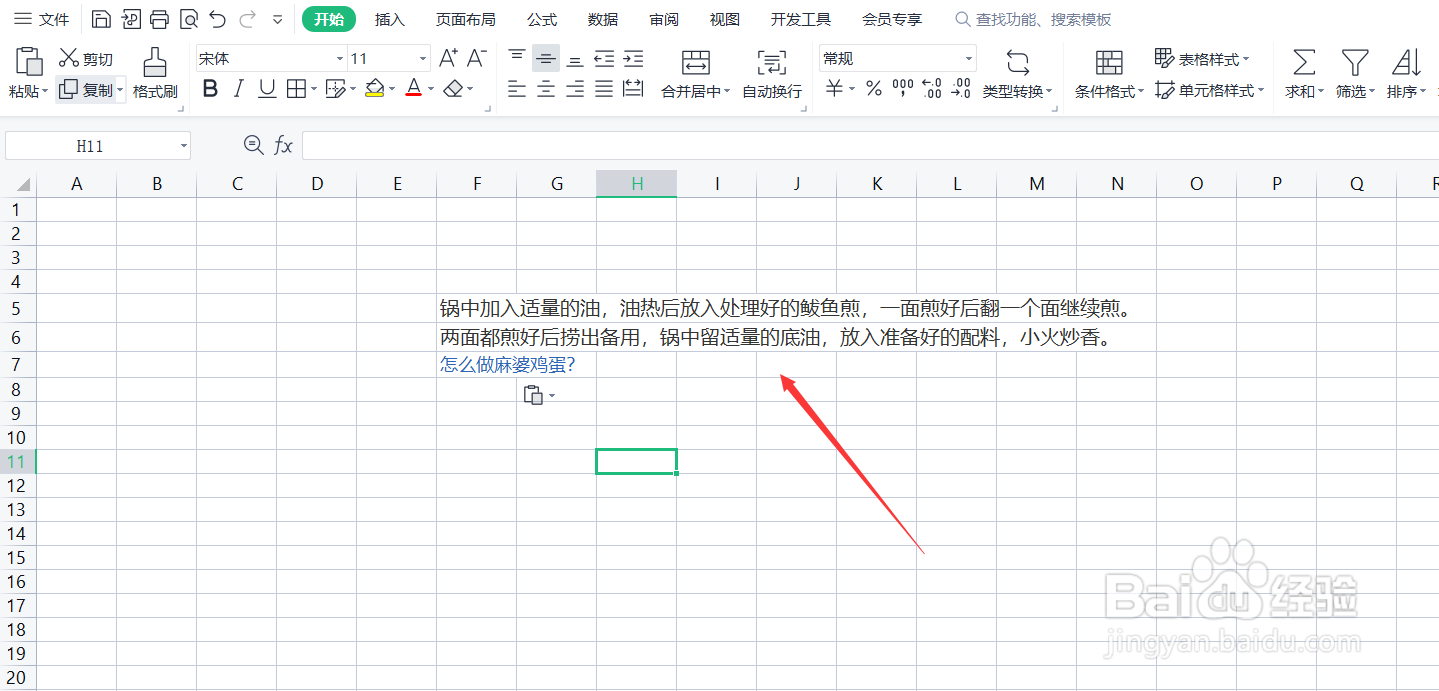Expand the Paste (粘贴) dropdown arrow
Image resolution: width=1439 pixels, height=691 pixels.
(44, 91)
